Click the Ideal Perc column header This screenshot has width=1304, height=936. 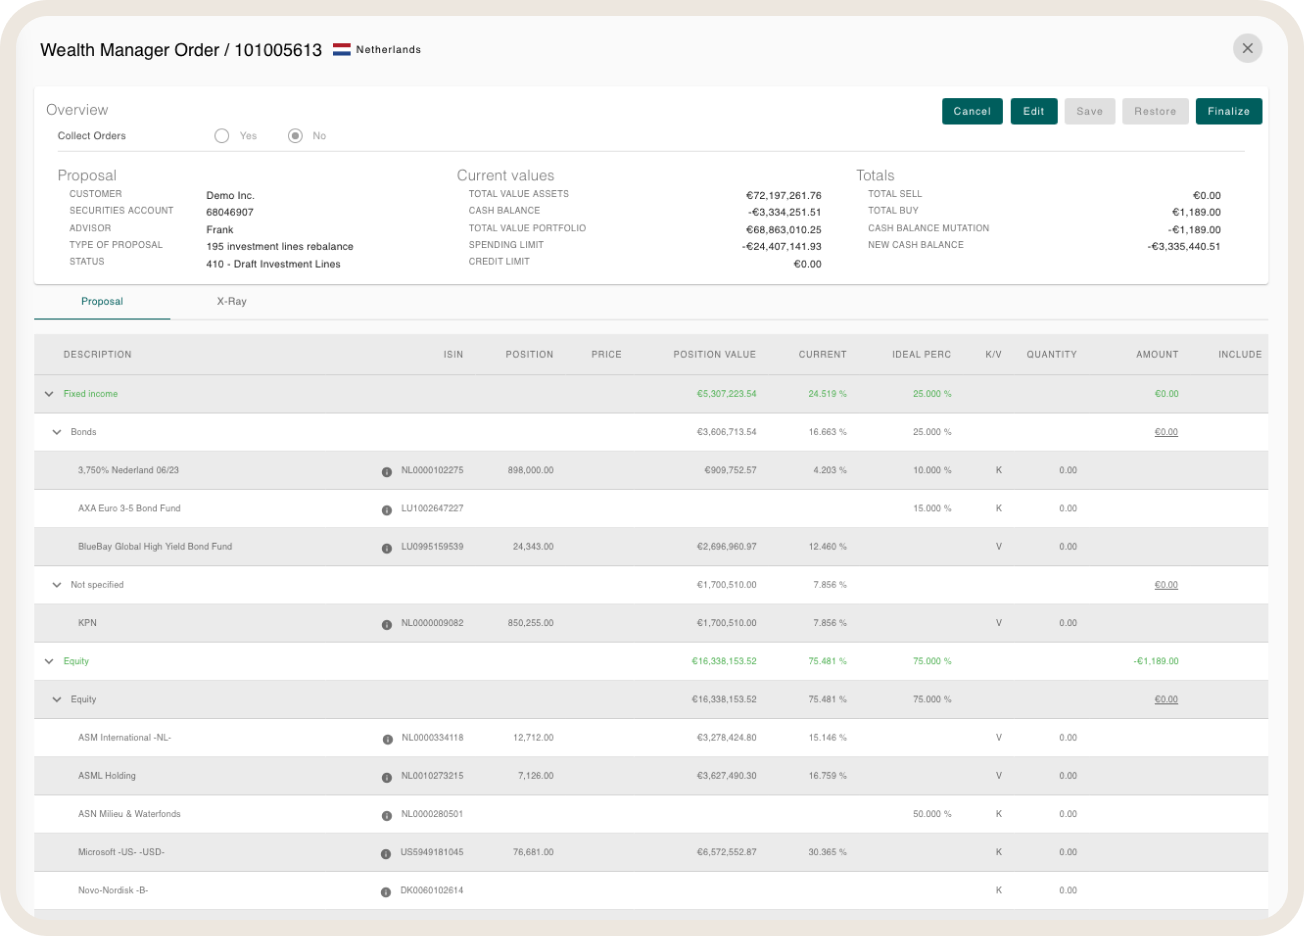click(x=921, y=355)
